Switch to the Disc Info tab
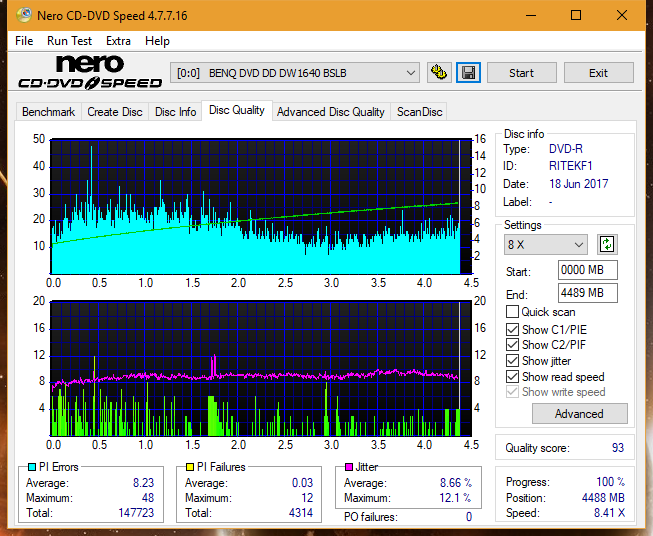The image size is (653, 536). point(175,112)
